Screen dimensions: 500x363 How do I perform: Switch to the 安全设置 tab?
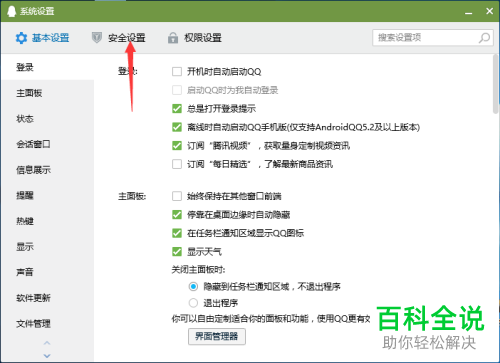(x=118, y=38)
